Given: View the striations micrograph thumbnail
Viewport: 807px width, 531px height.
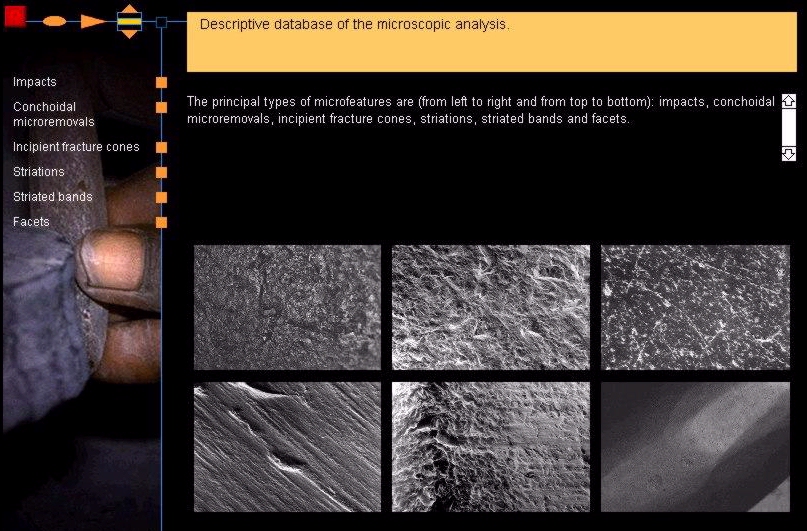Looking at the screenshot, I should tap(287, 447).
